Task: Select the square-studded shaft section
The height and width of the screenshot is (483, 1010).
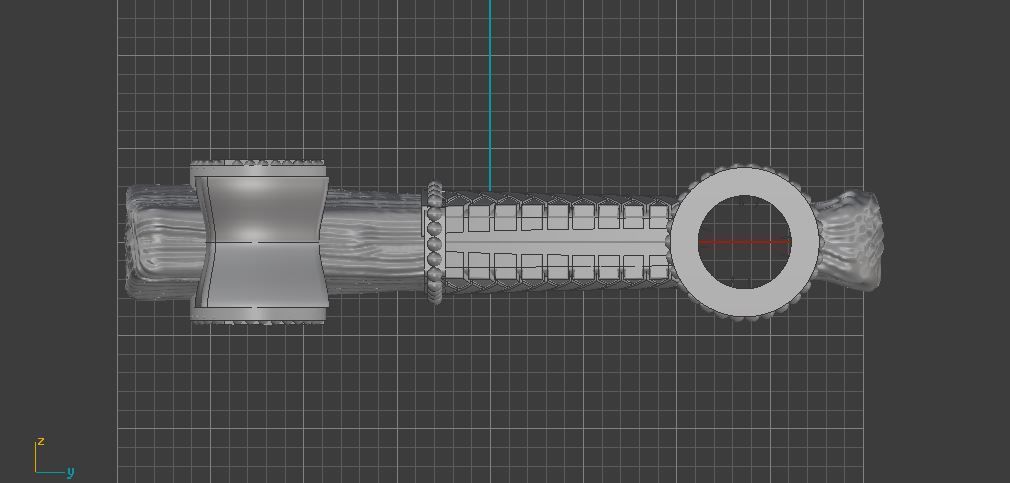Action: pyautogui.click(x=558, y=243)
